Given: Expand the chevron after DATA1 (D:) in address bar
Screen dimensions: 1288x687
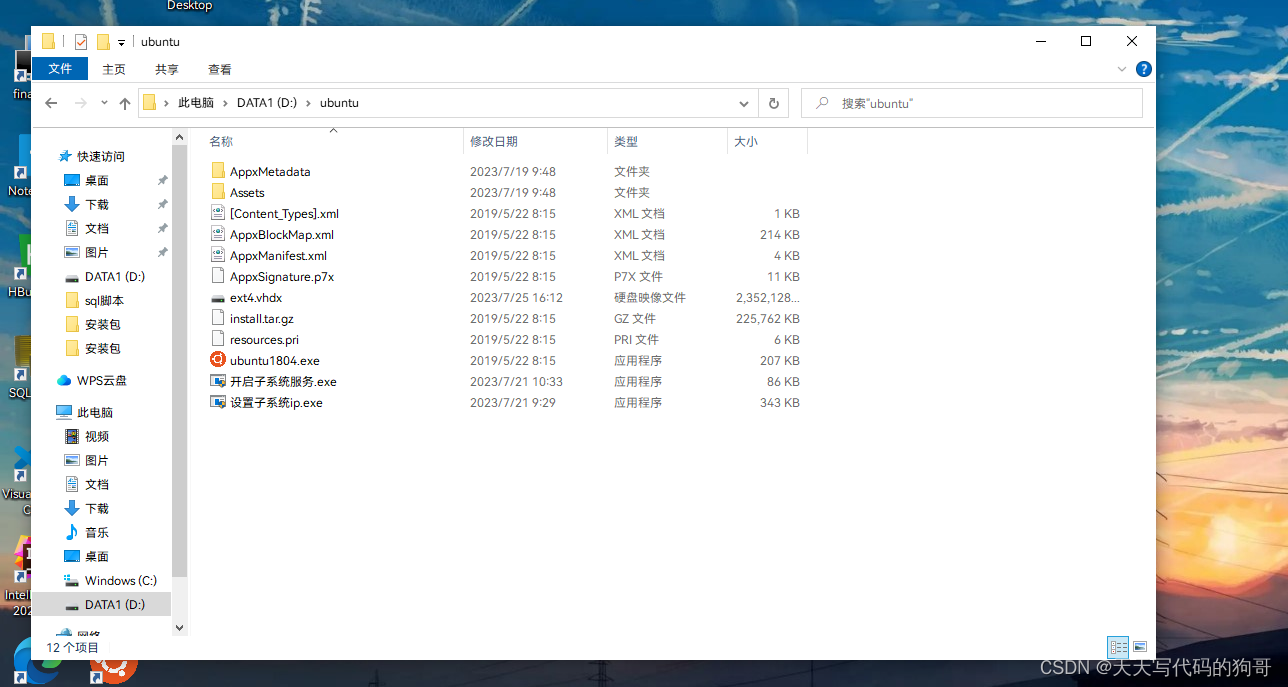Looking at the screenshot, I should pyautogui.click(x=309, y=103).
